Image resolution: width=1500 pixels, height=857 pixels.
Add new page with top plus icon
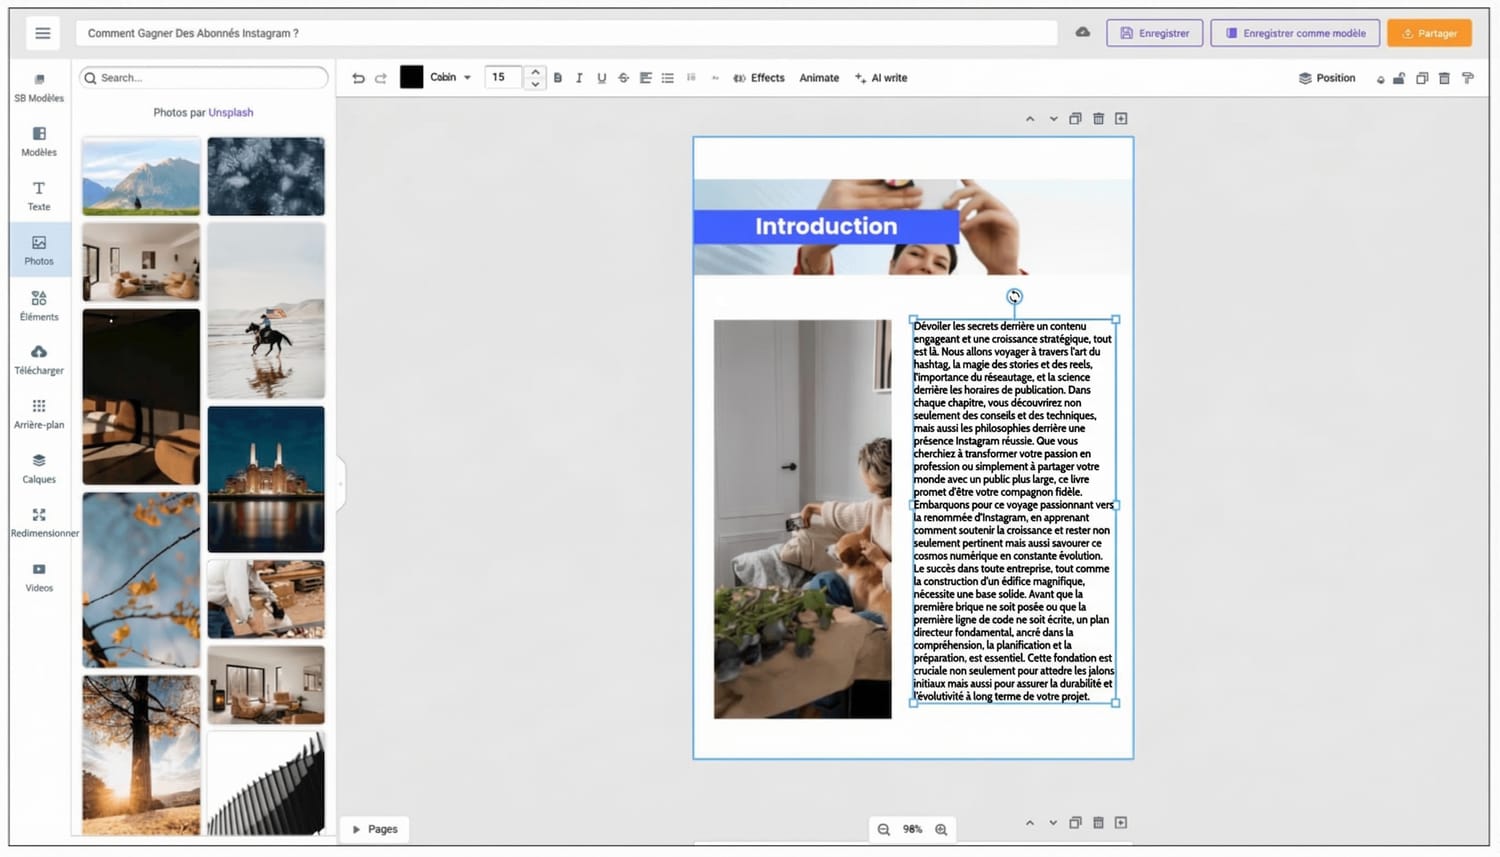1121,119
